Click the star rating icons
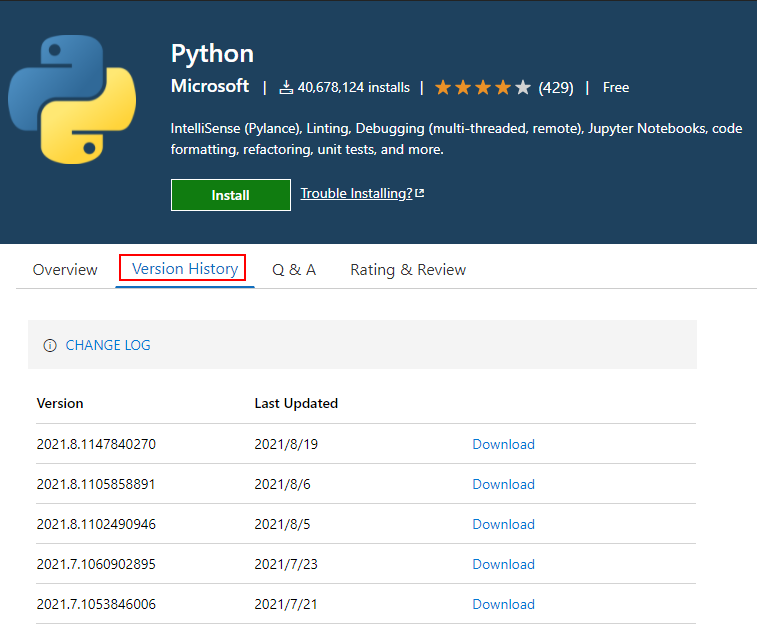The image size is (757, 629). (483, 88)
